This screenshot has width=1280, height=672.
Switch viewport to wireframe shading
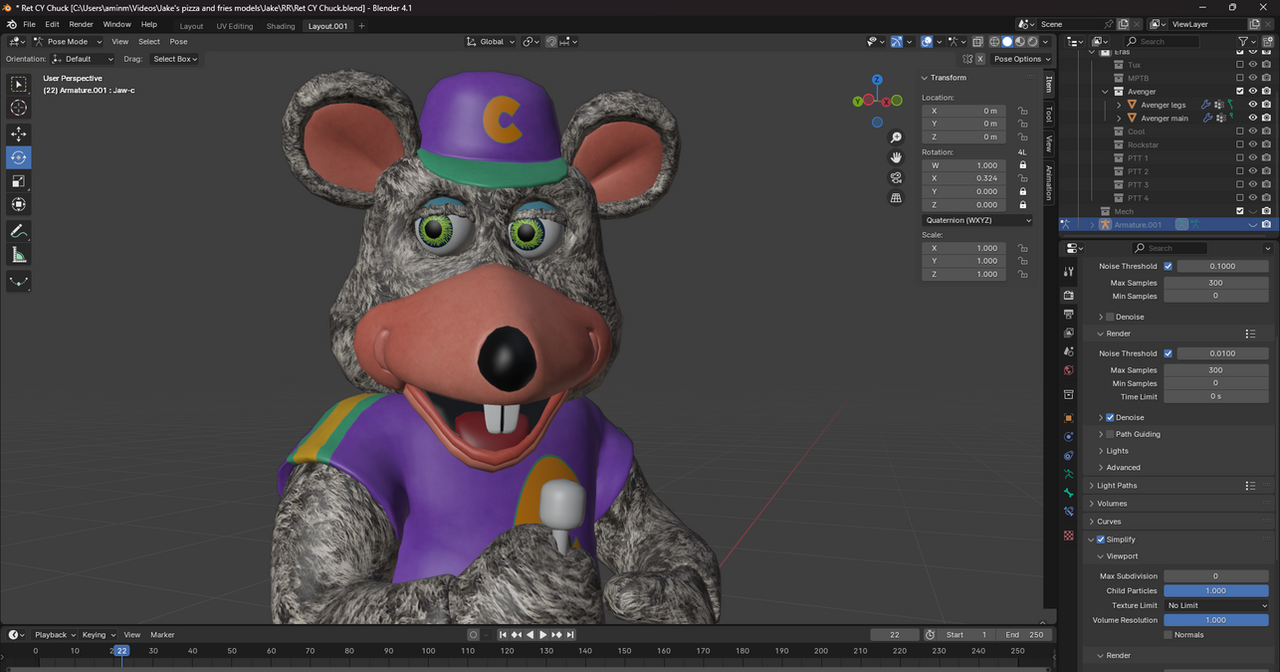(995, 42)
